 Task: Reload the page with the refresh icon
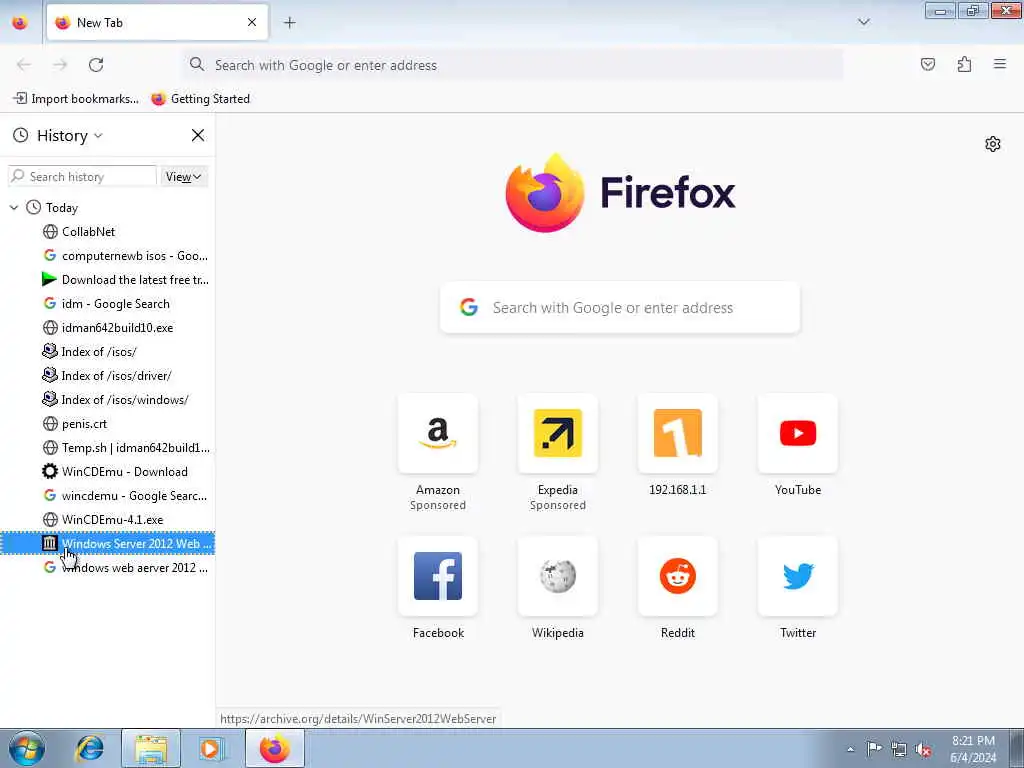click(x=96, y=65)
